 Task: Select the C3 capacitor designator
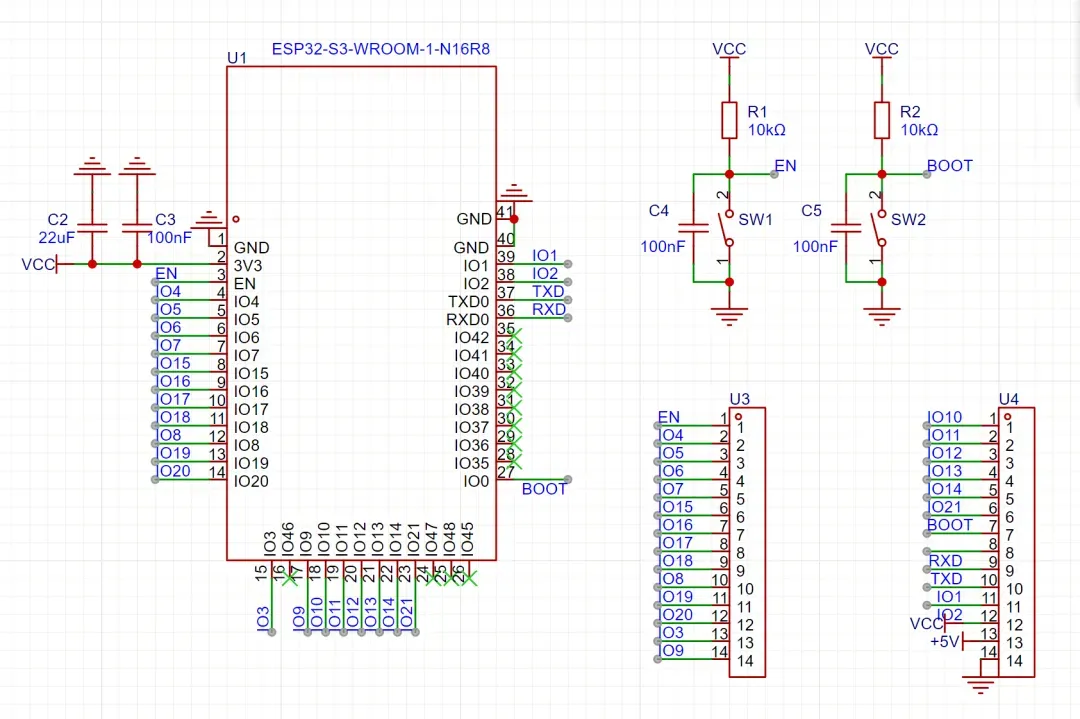pyautogui.click(x=165, y=220)
